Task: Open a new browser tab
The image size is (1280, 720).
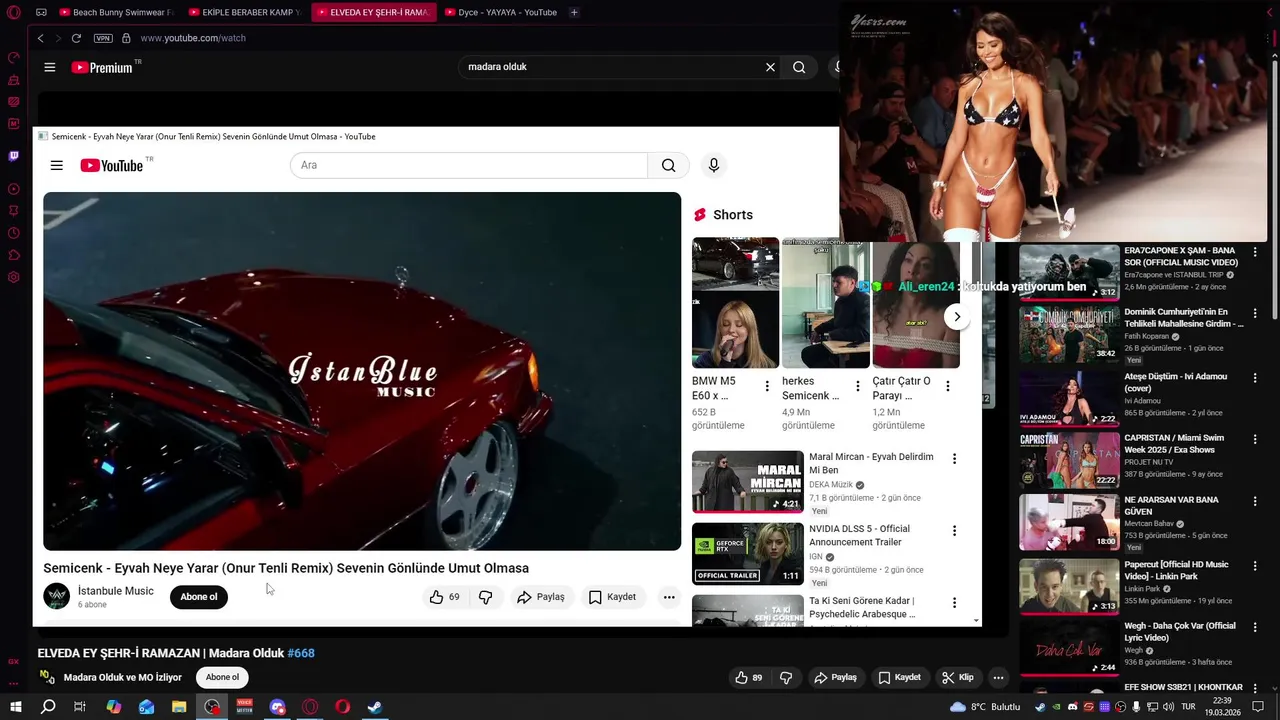Action: 574,12
